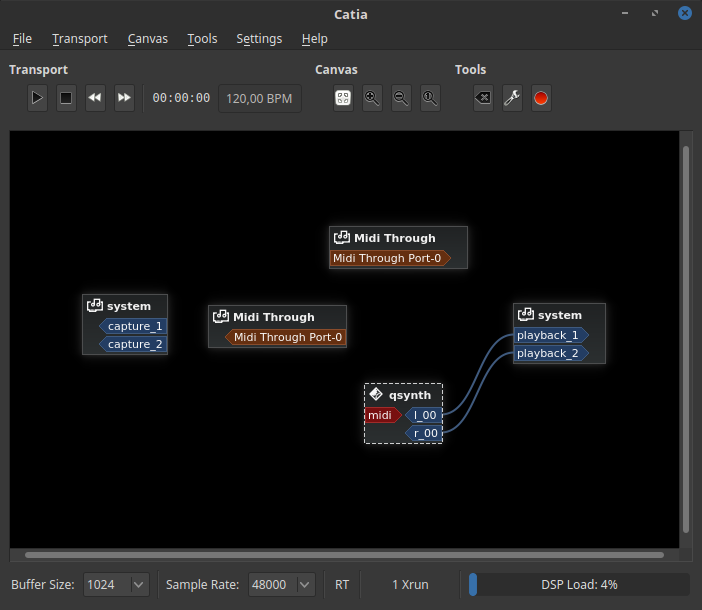
Task: Zoom in on the canvas
Action: click(x=372, y=98)
